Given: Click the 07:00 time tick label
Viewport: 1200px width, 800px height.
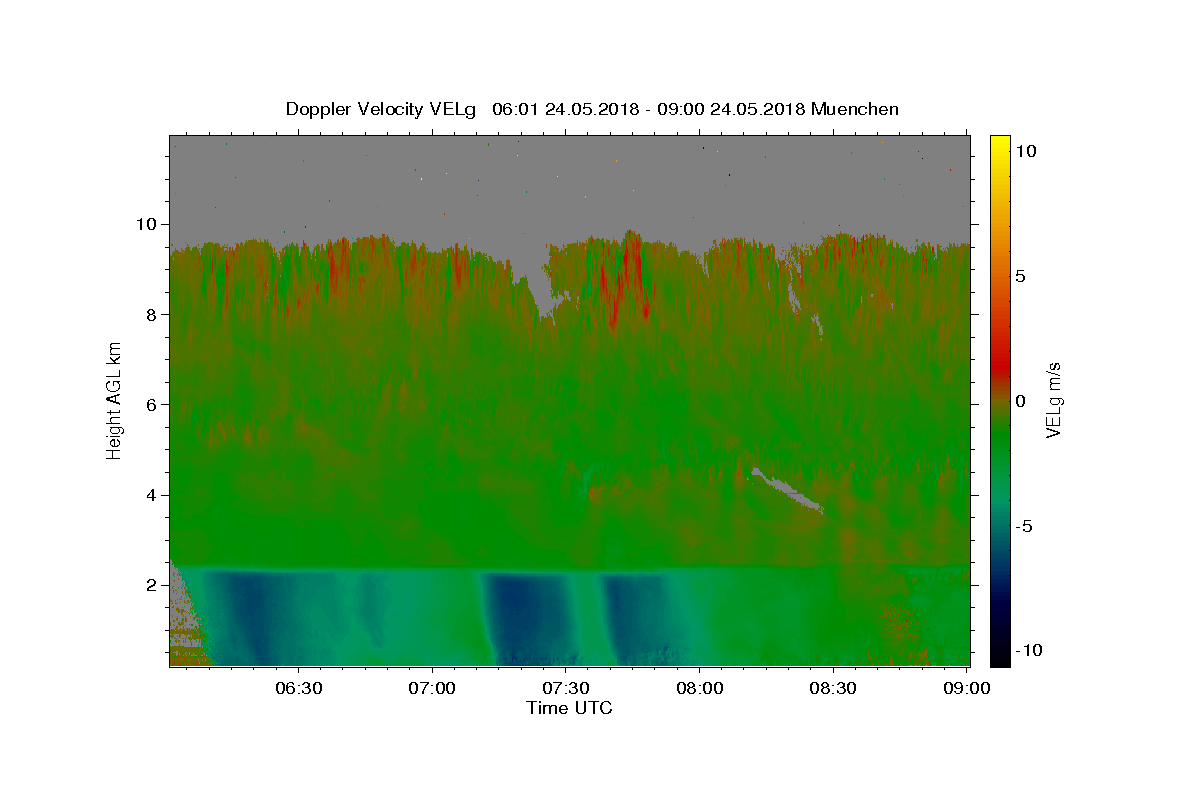Looking at the screenshot, I should pyautogui.click(x=433, y=688).
